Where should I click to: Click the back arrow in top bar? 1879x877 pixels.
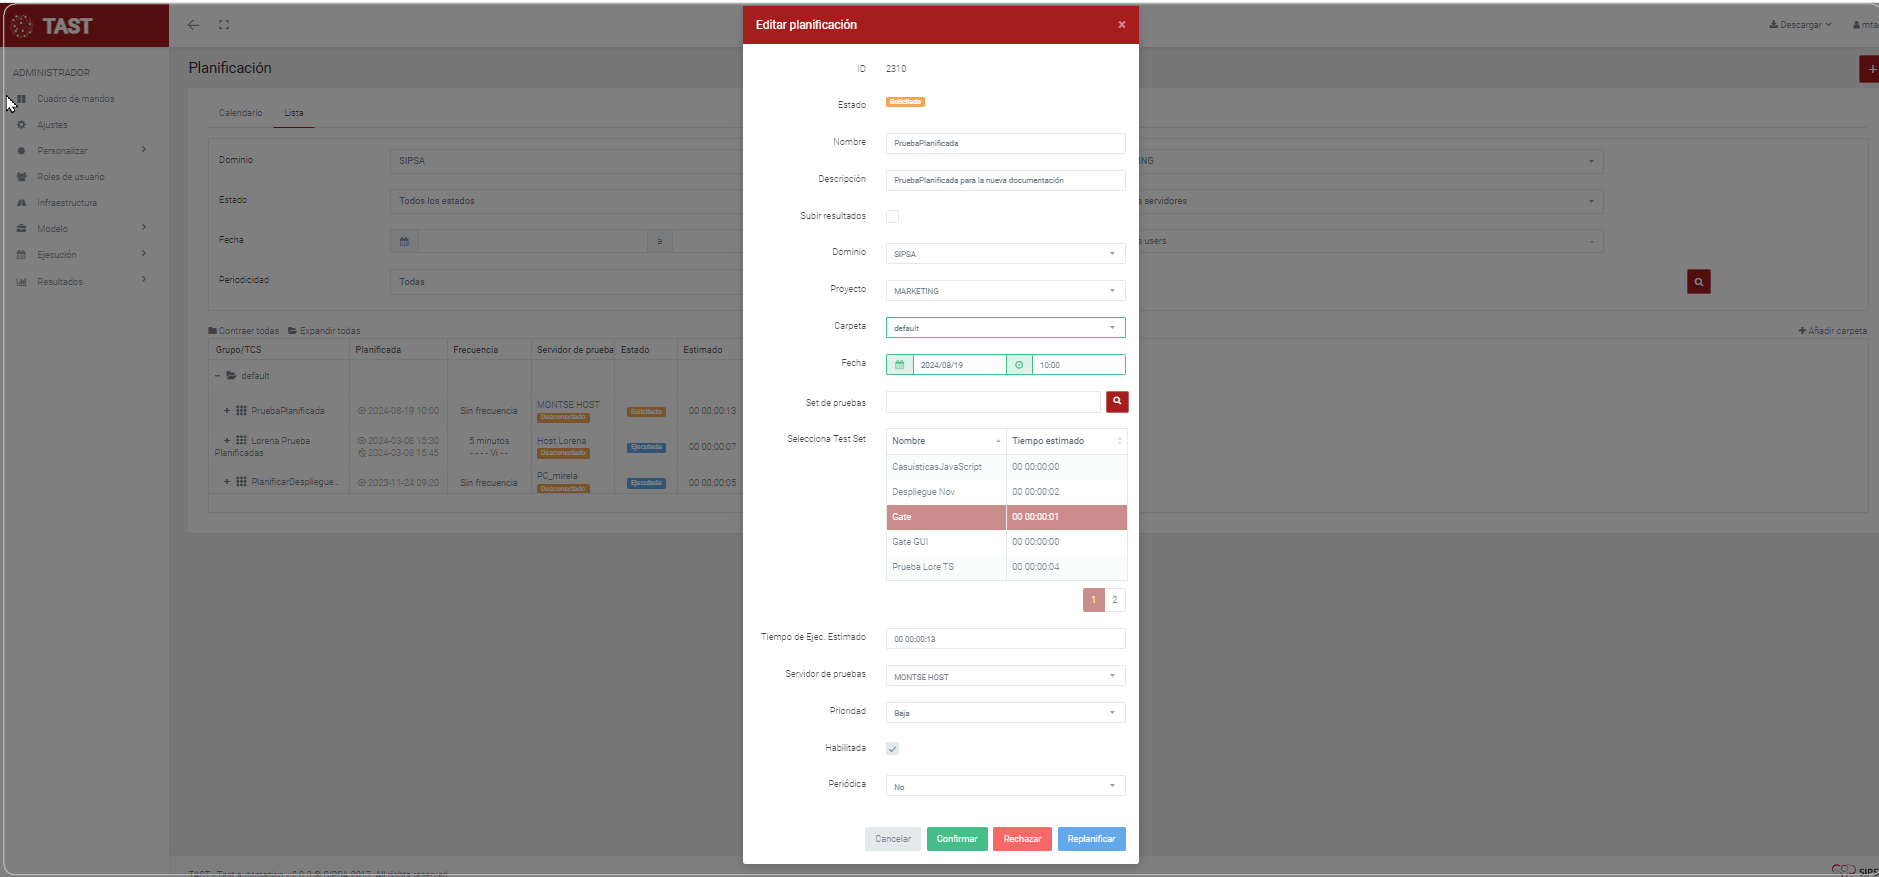[194, 25]
